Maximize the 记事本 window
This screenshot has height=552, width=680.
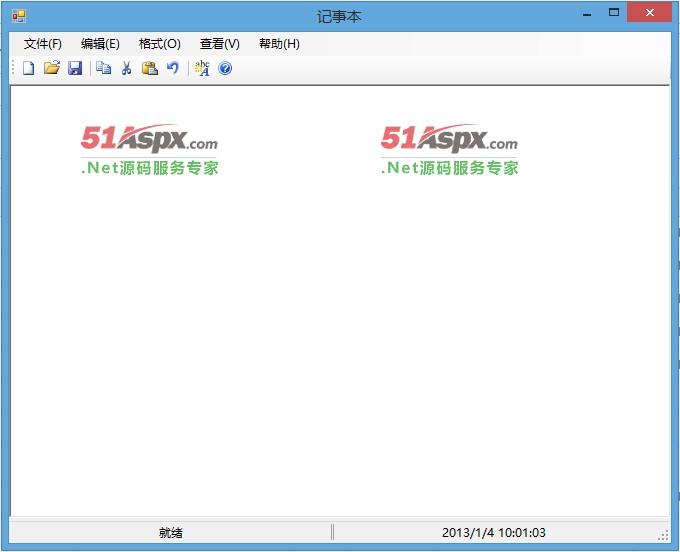614,13
